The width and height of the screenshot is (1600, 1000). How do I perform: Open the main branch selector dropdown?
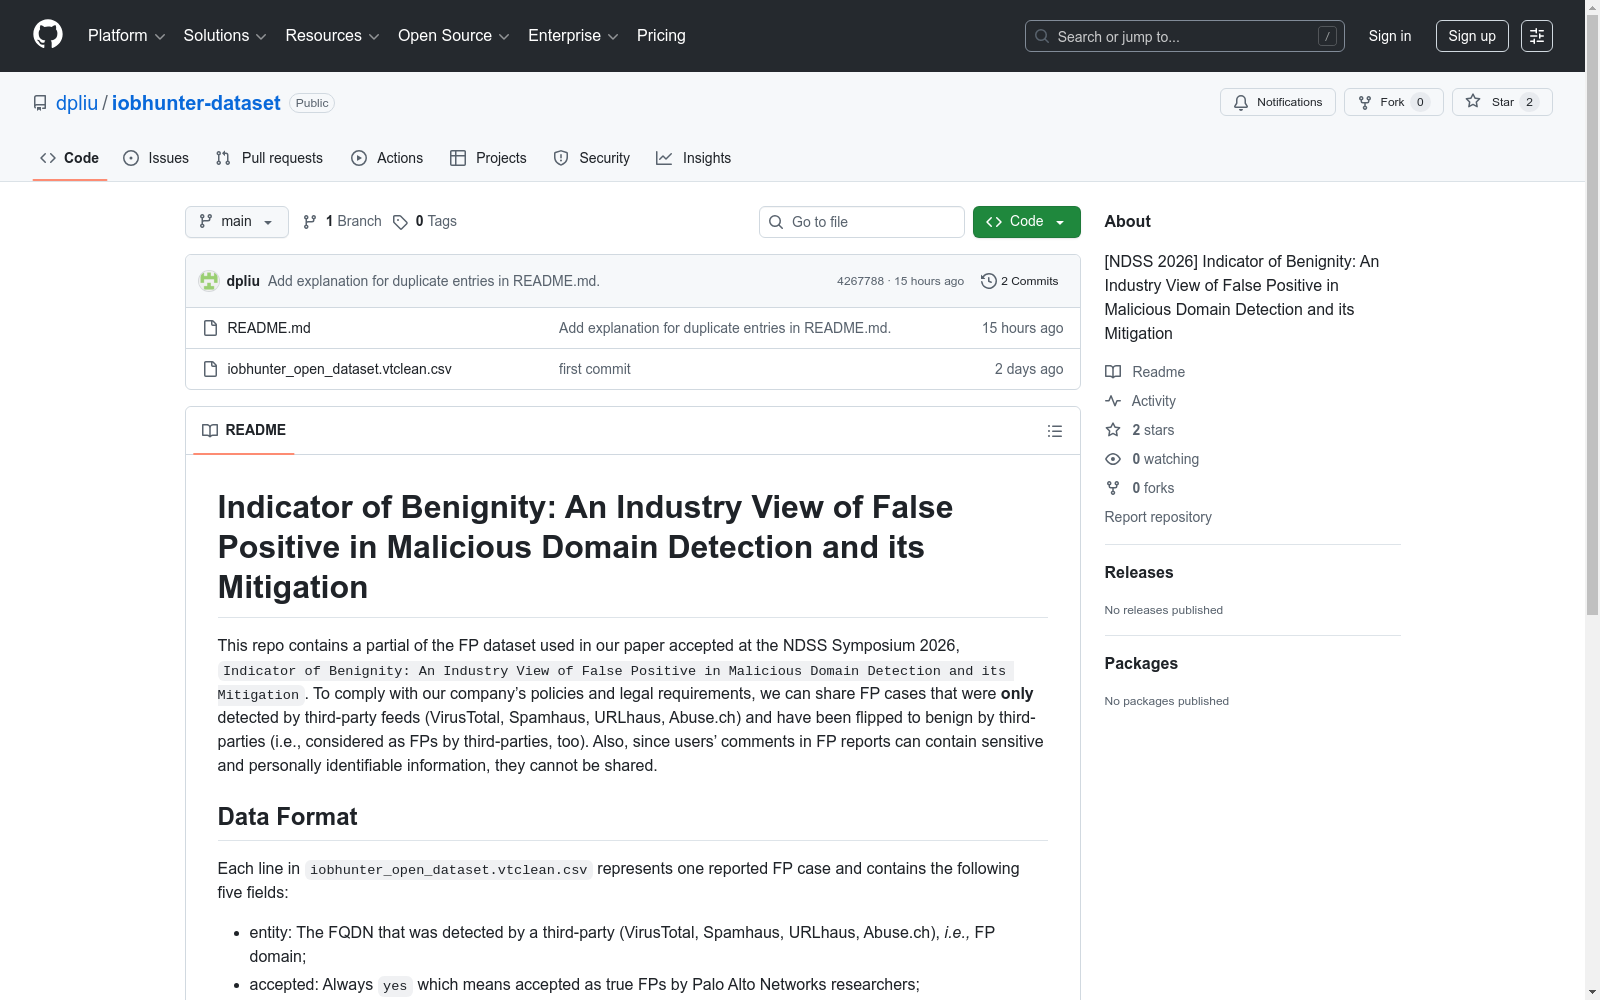click(237, 222)
